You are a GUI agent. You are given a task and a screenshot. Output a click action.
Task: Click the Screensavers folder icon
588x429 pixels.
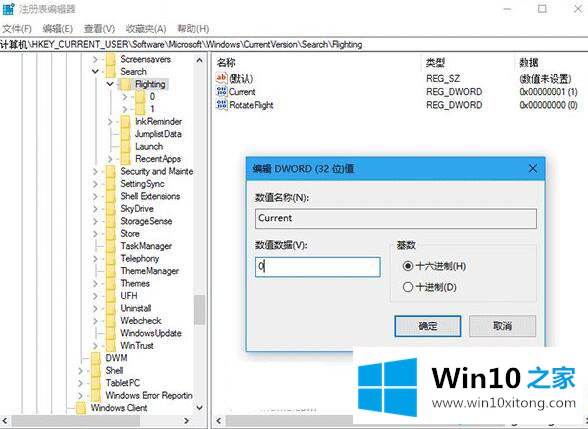111,59
